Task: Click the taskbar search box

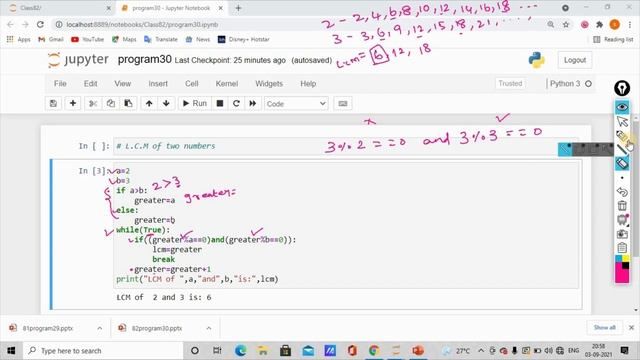Action: click(x=102, y=351)
